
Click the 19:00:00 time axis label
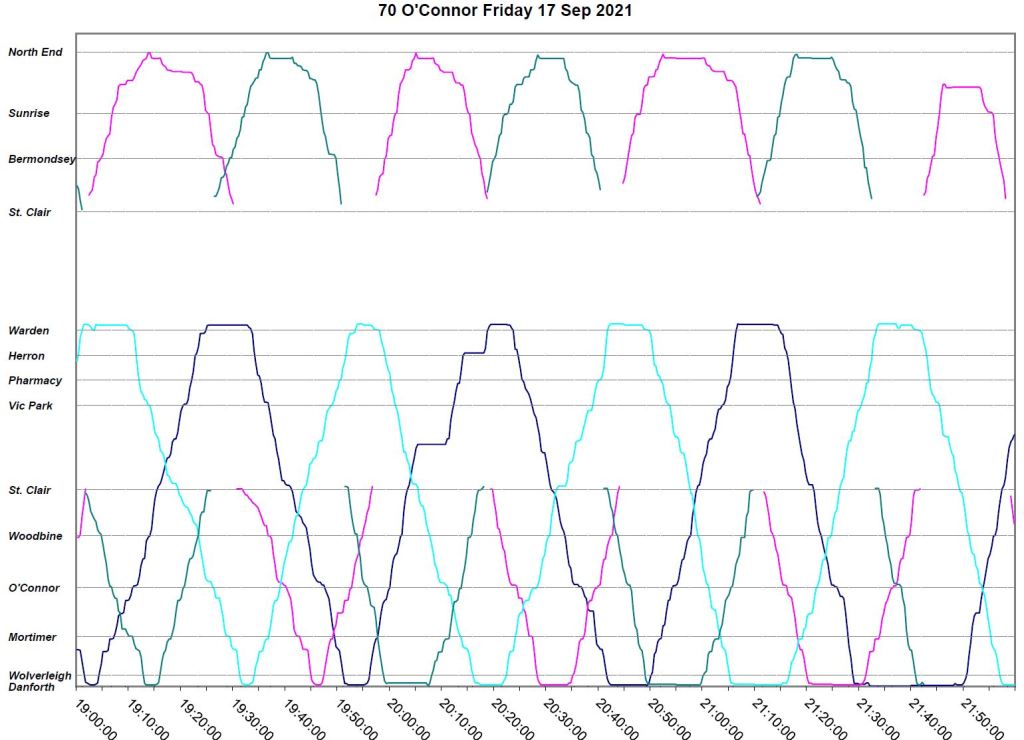pos(96,718)
